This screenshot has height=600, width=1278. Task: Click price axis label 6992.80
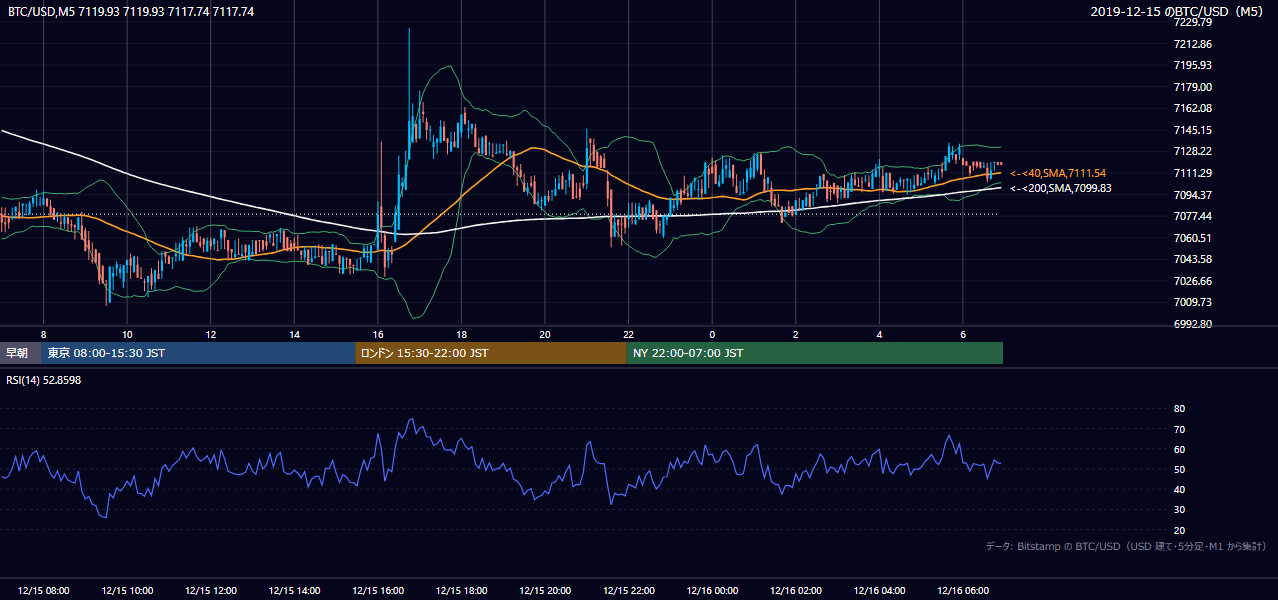1193,324
